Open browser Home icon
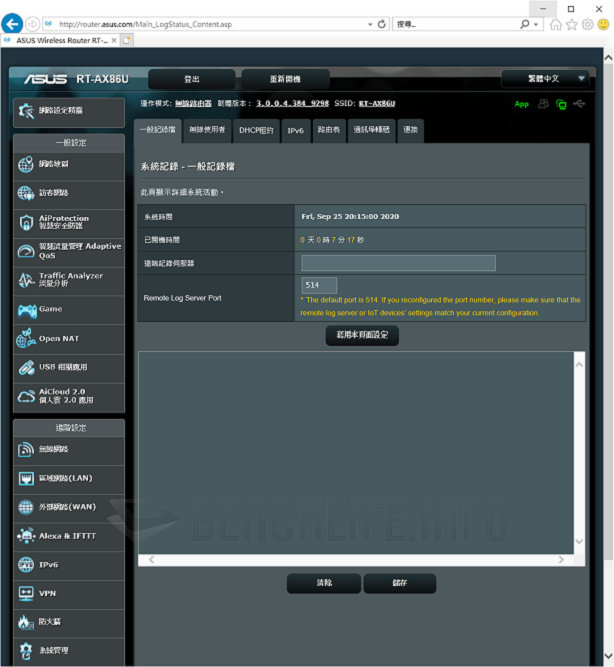 click(x=555, y=25)
